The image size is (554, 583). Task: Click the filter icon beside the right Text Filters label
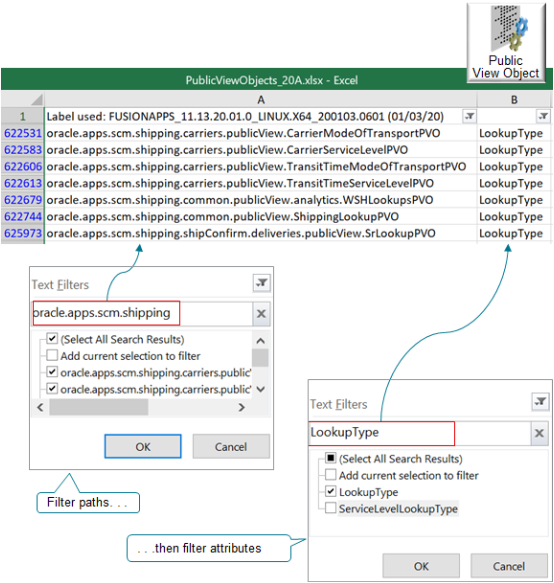540,402
